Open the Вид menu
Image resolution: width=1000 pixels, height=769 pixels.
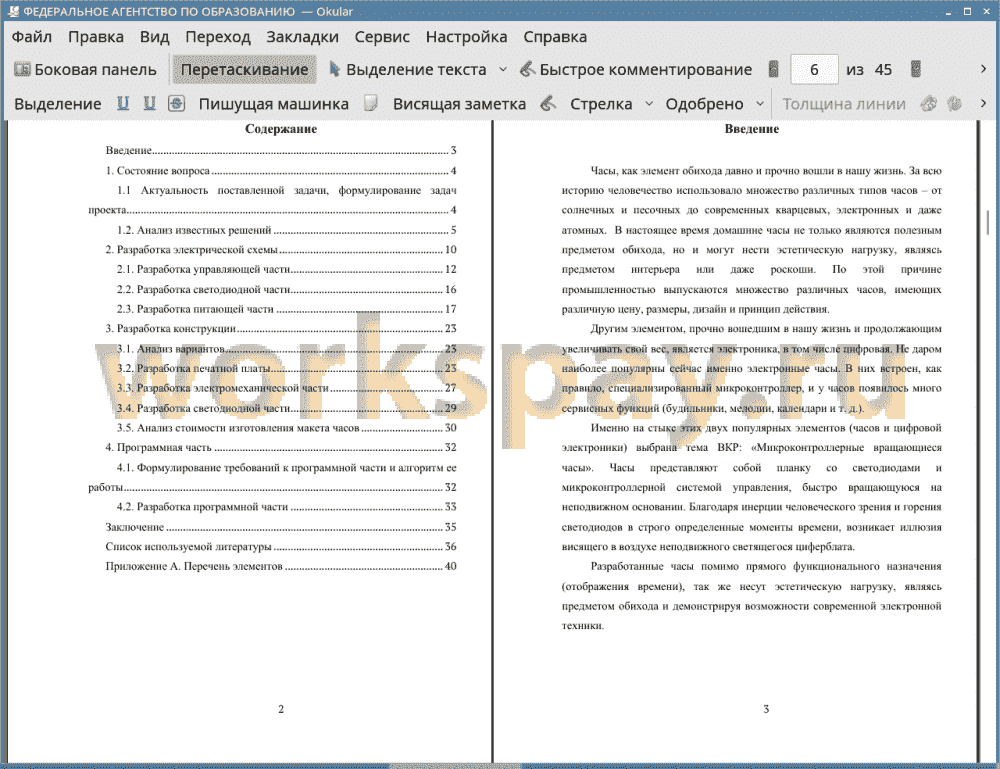[154, 37]
